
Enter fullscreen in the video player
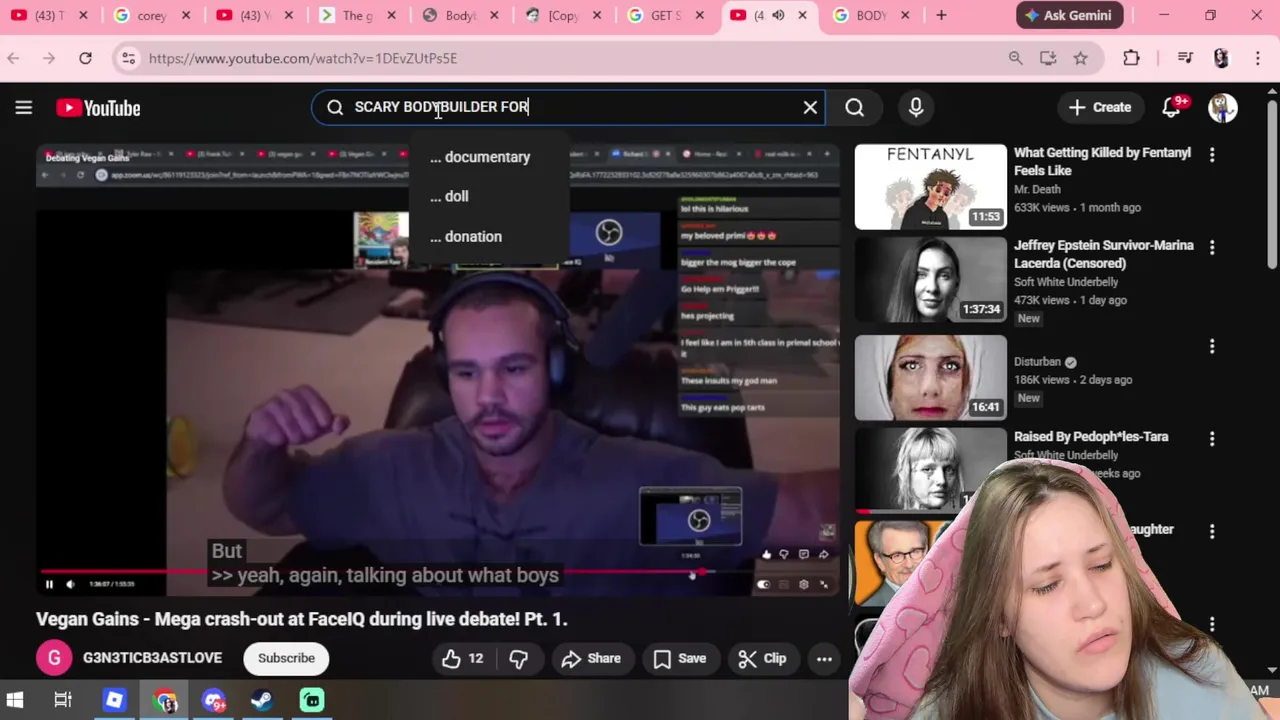[824, 584]
